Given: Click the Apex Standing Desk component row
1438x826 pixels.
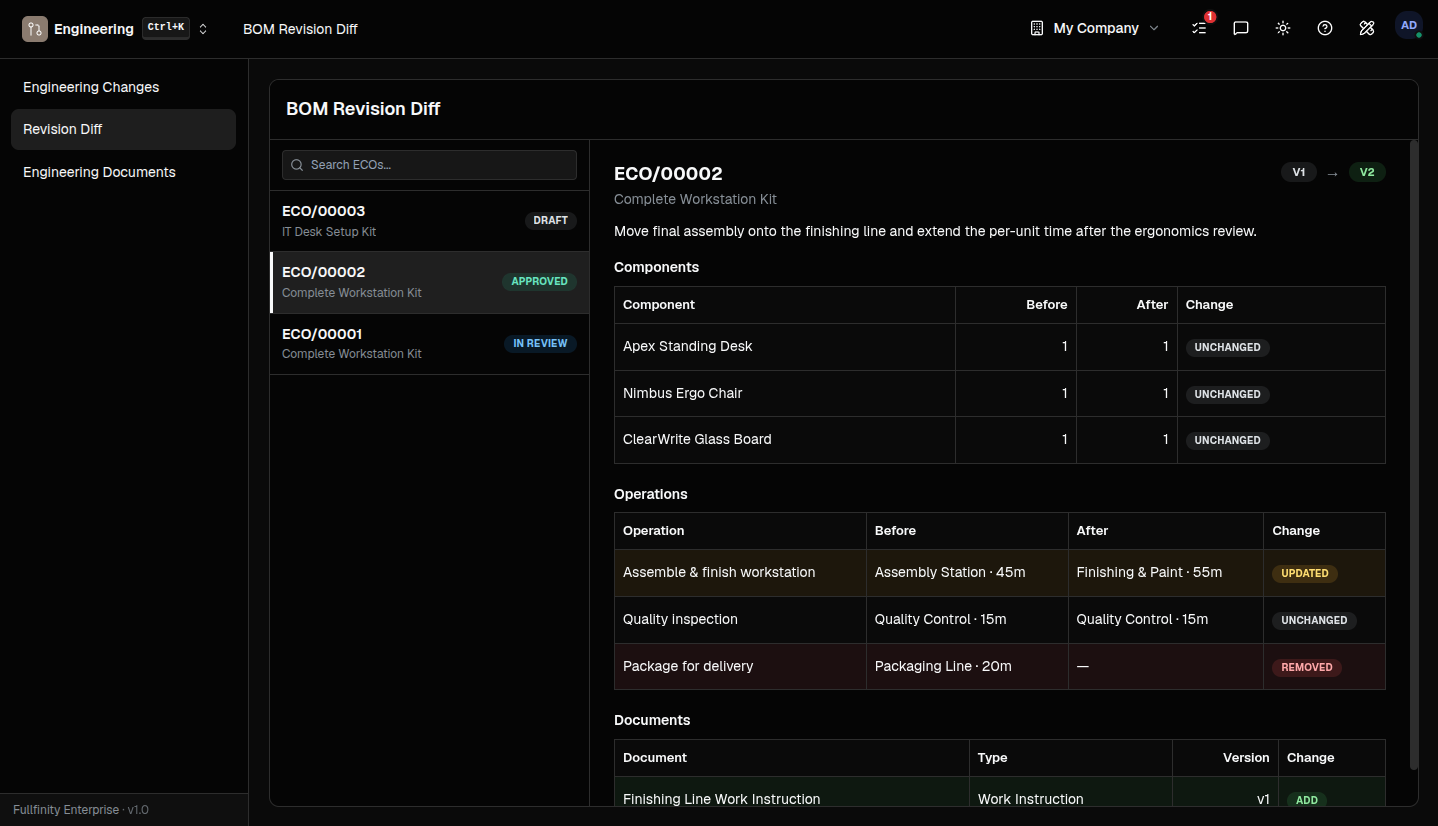Looking at the screenshot, I should point(1000,347).
